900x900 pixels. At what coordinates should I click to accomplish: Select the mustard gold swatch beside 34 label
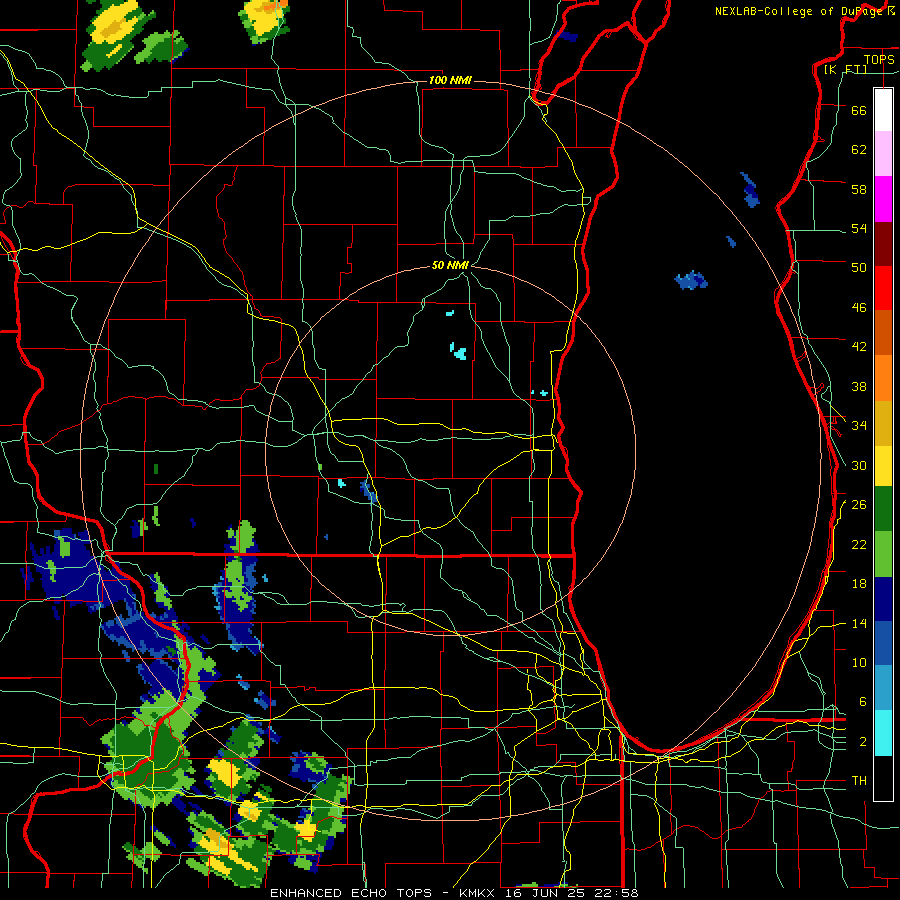883,422
